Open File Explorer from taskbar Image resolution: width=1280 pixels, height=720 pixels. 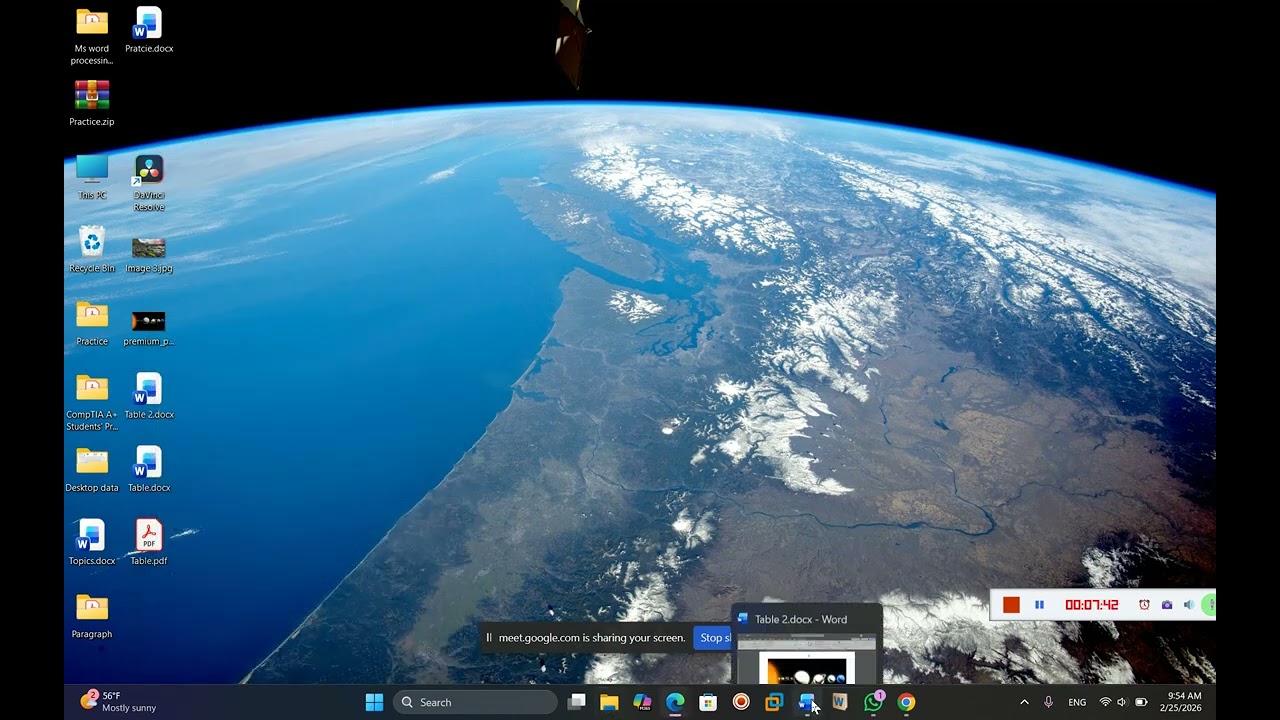tap(609, 702)
